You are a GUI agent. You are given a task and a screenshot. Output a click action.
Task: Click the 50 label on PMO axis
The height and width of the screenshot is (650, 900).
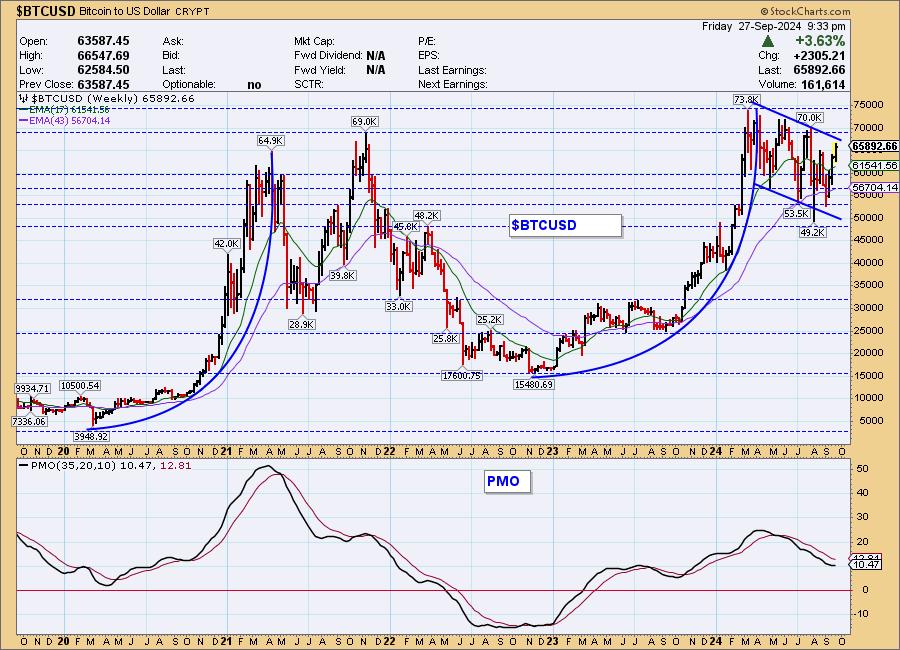[863, 469]
